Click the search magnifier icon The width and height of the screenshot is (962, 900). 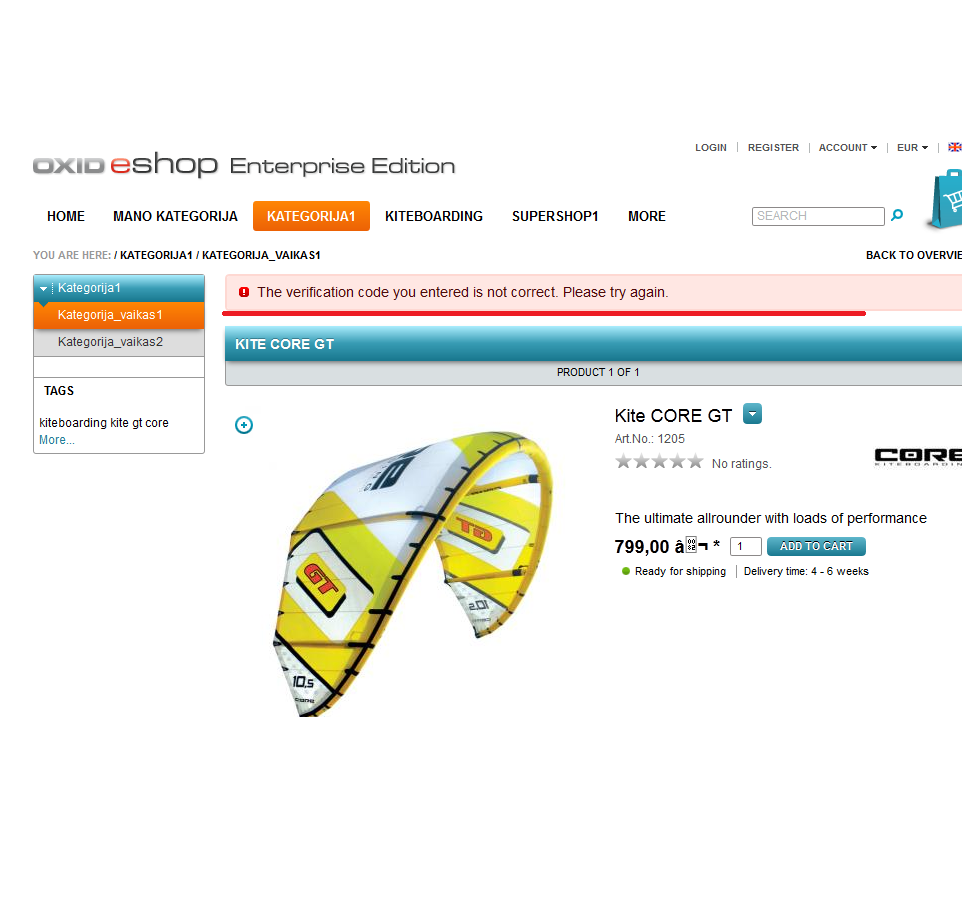[896, 215]
